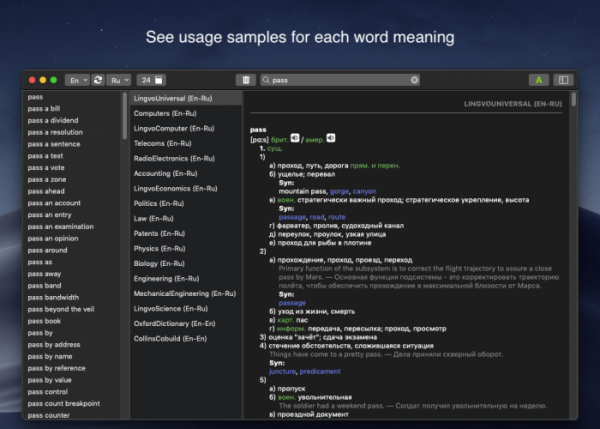Toggle the sidebar panel layout icon
The height and width of the screenshot is (429, 600).
coord(563,80)
